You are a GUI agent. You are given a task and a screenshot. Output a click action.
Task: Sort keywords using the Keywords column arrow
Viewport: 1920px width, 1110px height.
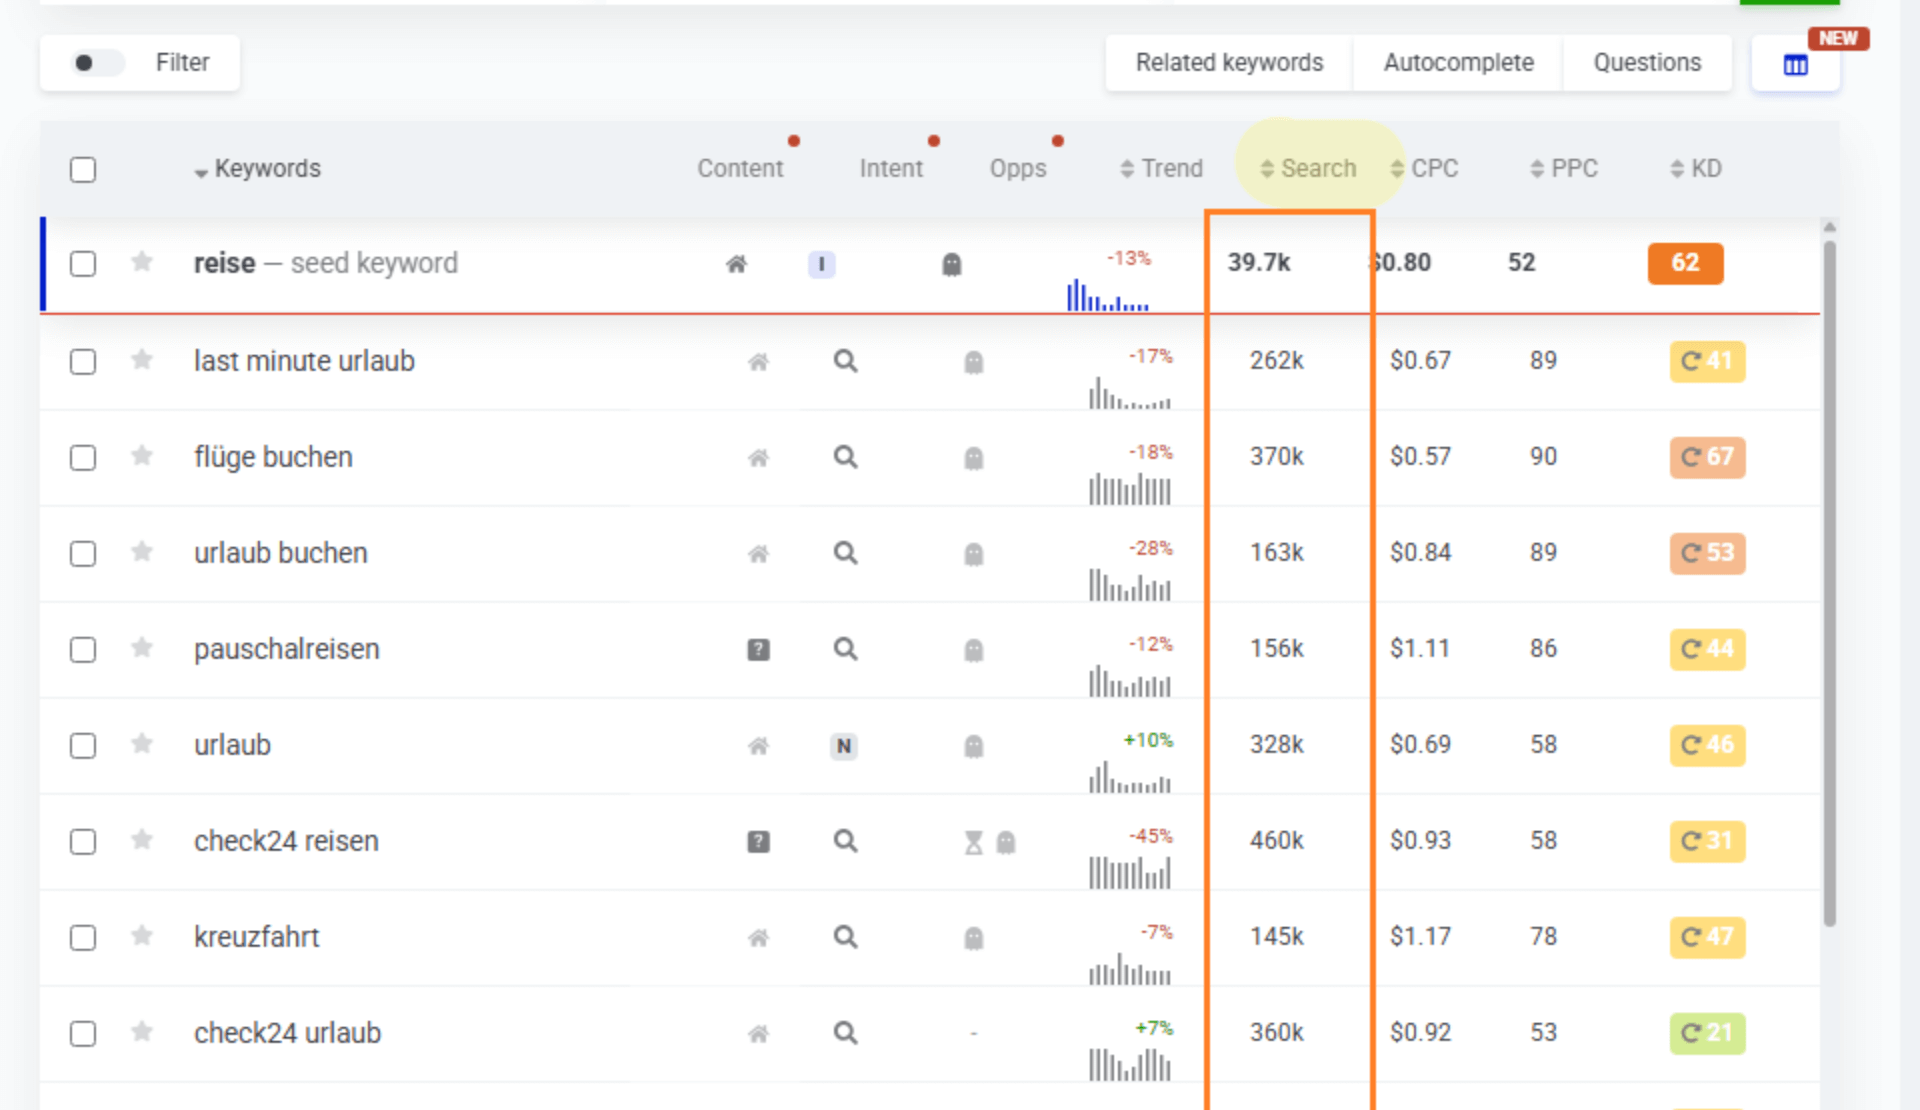click(201, 172)
